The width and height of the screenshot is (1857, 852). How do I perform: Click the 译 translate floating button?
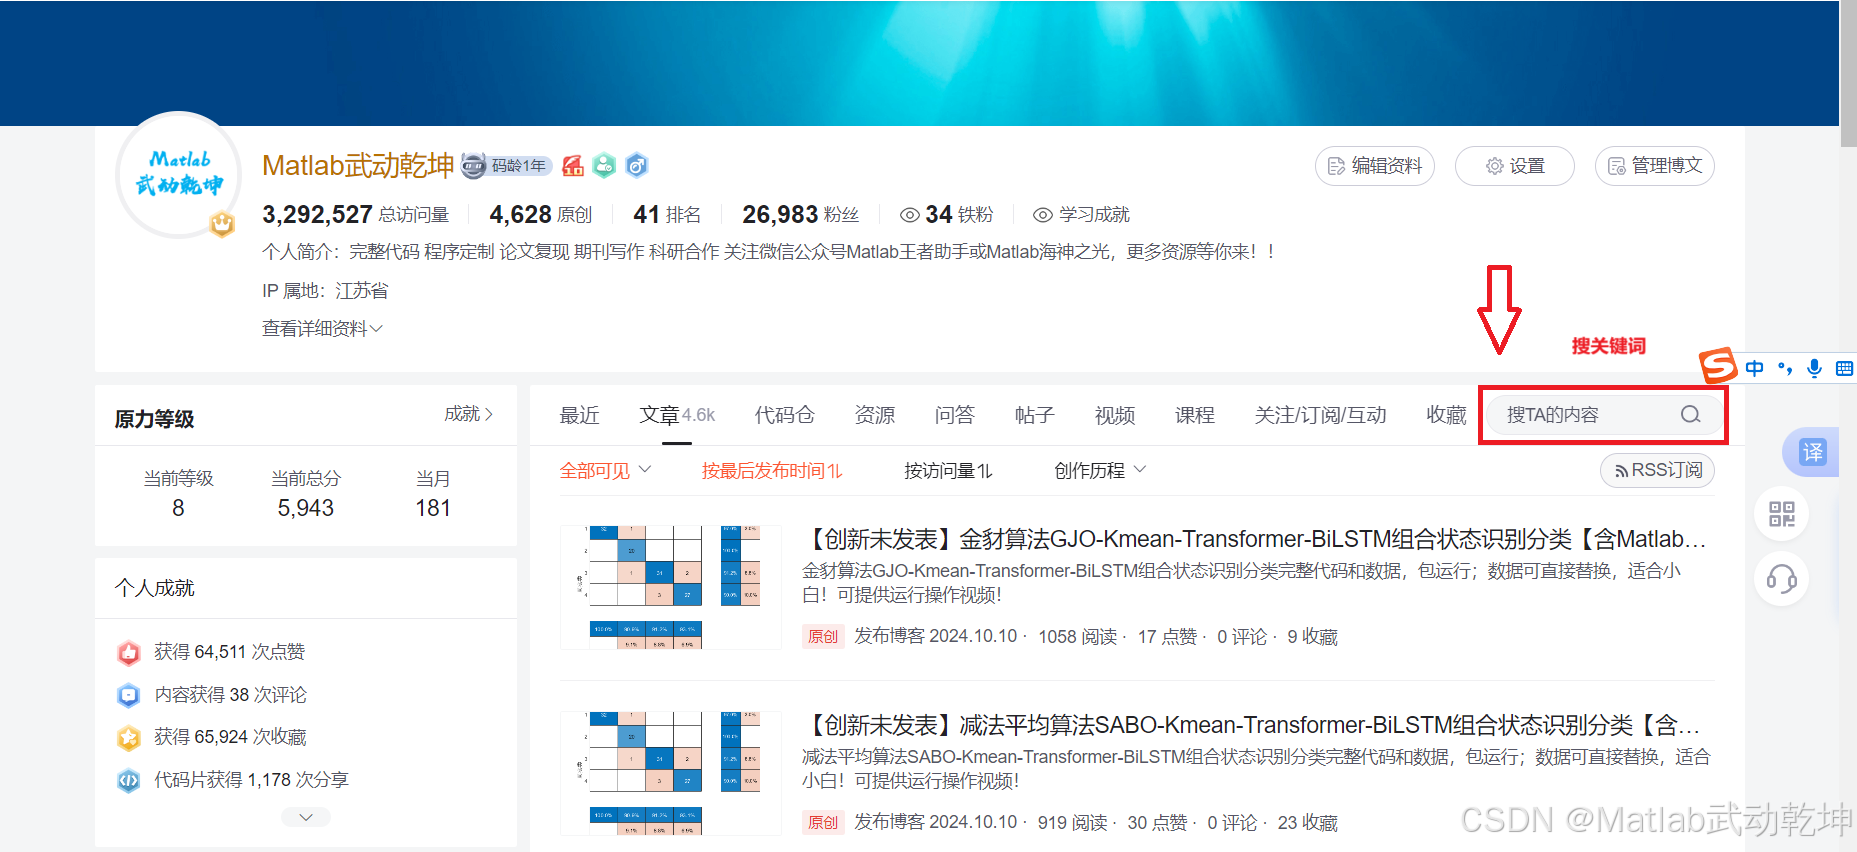tap(1811, 452)
